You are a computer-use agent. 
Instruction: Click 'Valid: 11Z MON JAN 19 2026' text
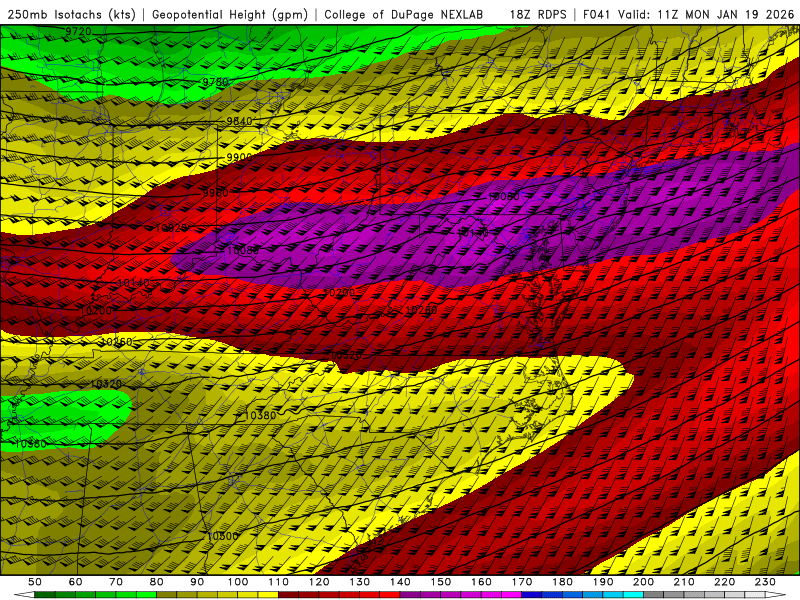(x=706, y=15)
